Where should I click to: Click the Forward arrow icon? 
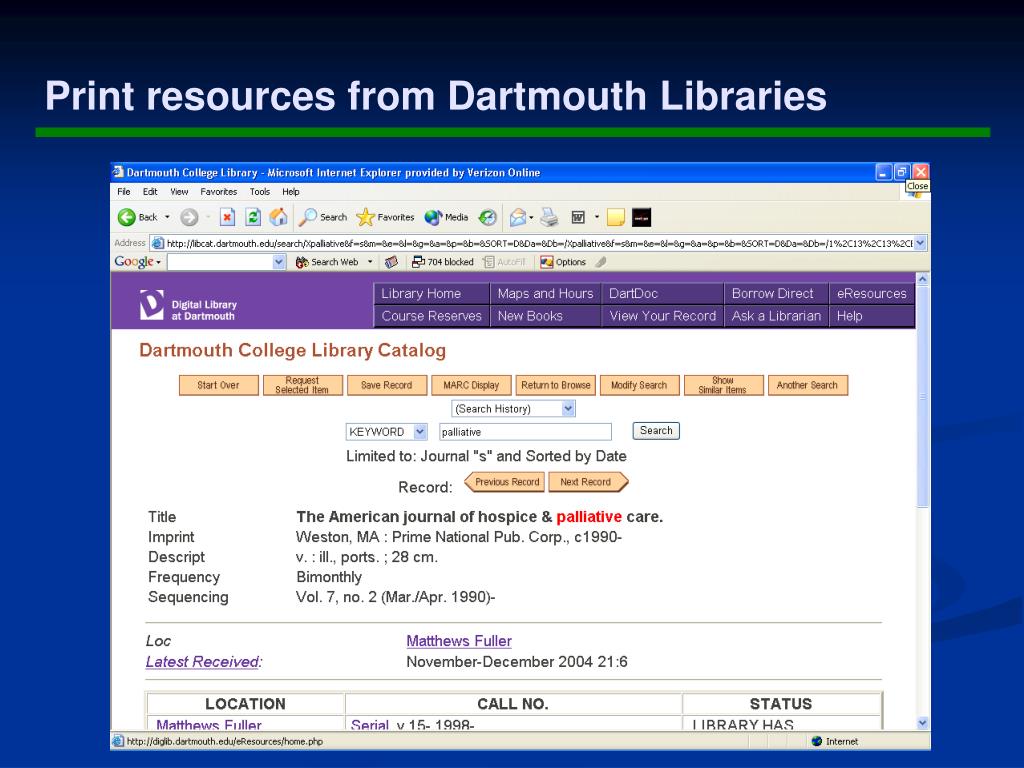pyautogui.click(x=189, y=217)
